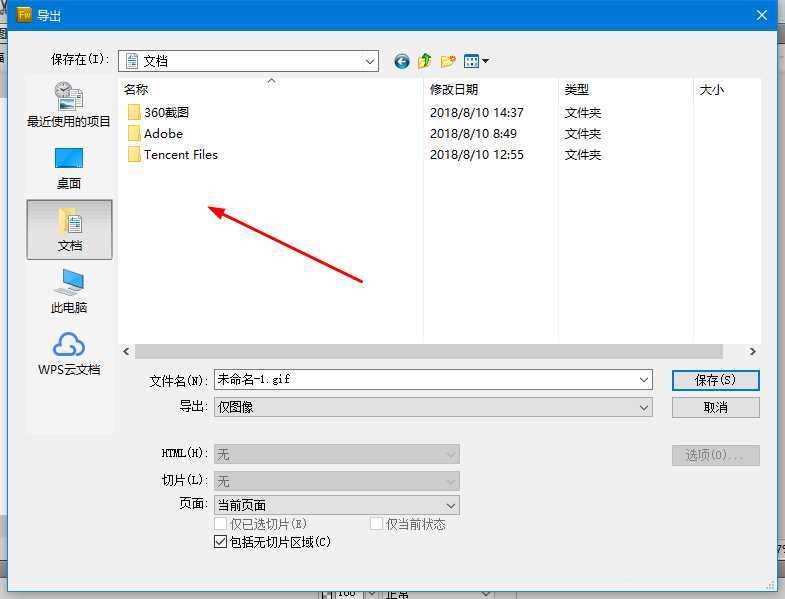The image size is (785, 599).
Task: Click date 2018/8/10 8:49
Action: 473,134
